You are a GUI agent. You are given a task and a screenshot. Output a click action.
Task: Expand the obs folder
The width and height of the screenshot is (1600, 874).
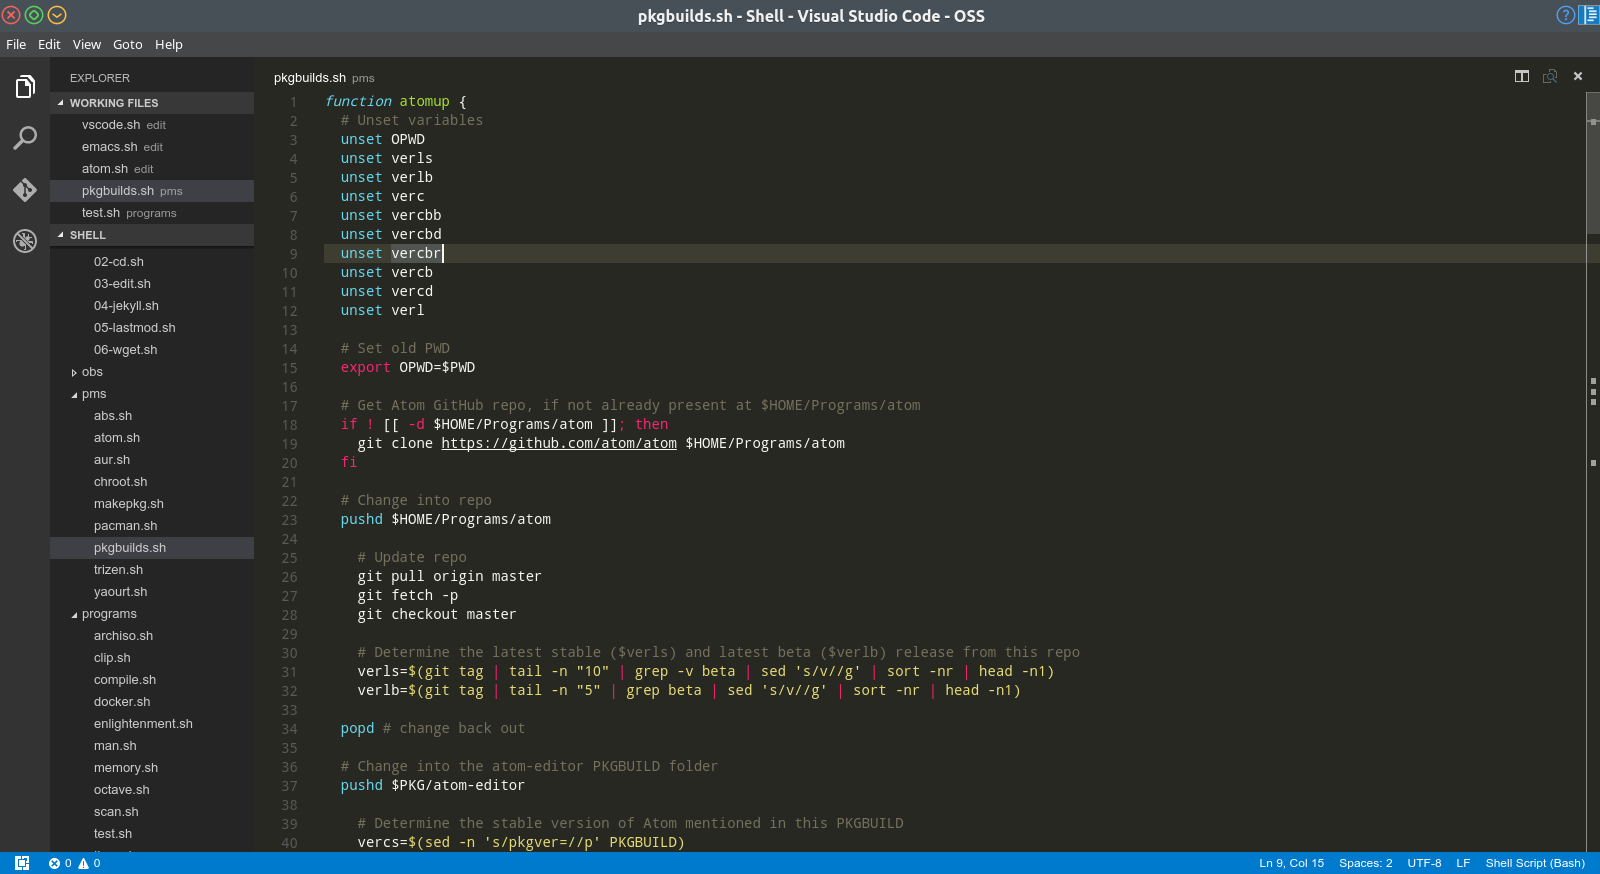152,372
